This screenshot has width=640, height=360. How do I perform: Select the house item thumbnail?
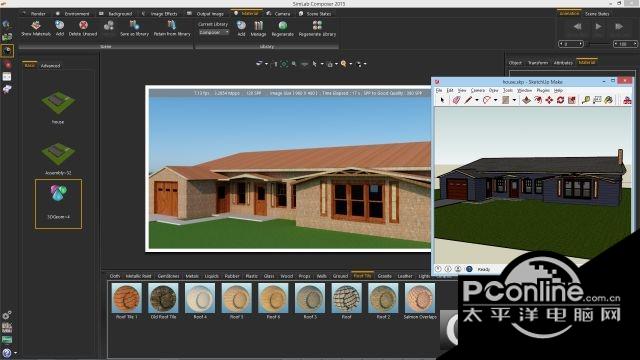point(58,103)
